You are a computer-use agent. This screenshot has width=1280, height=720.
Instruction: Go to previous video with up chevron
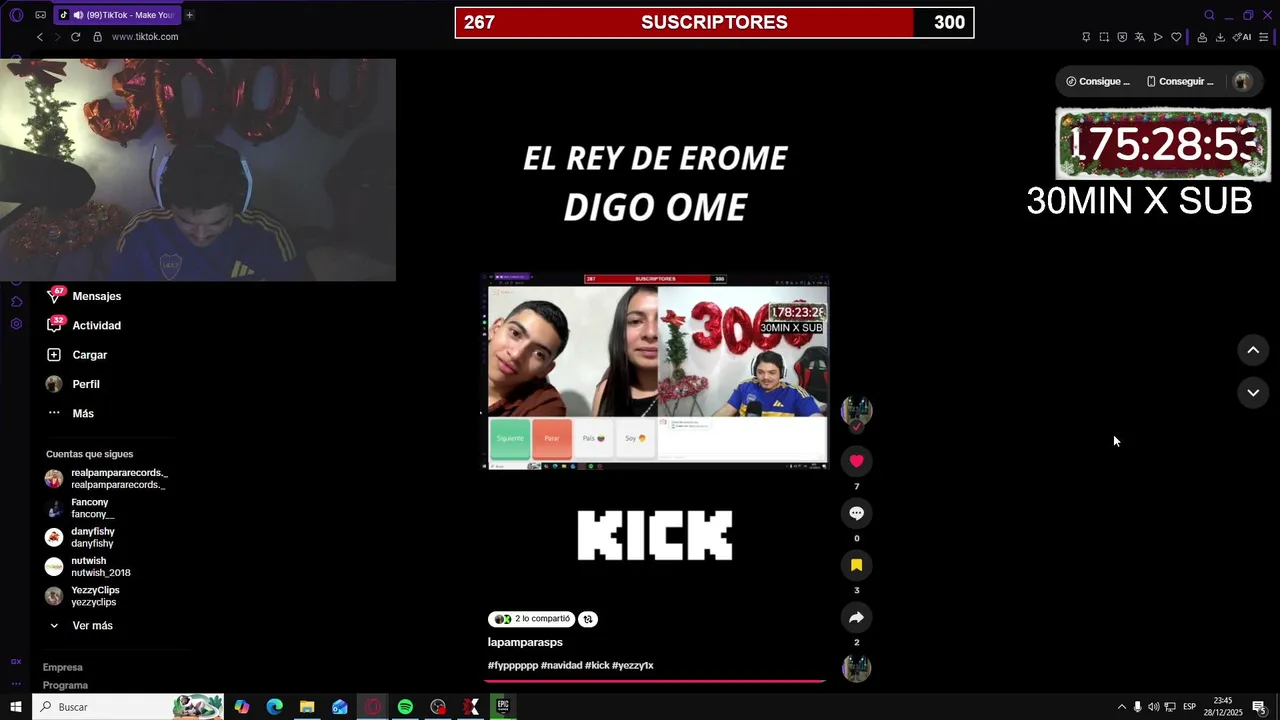(x=1253, y=350)
